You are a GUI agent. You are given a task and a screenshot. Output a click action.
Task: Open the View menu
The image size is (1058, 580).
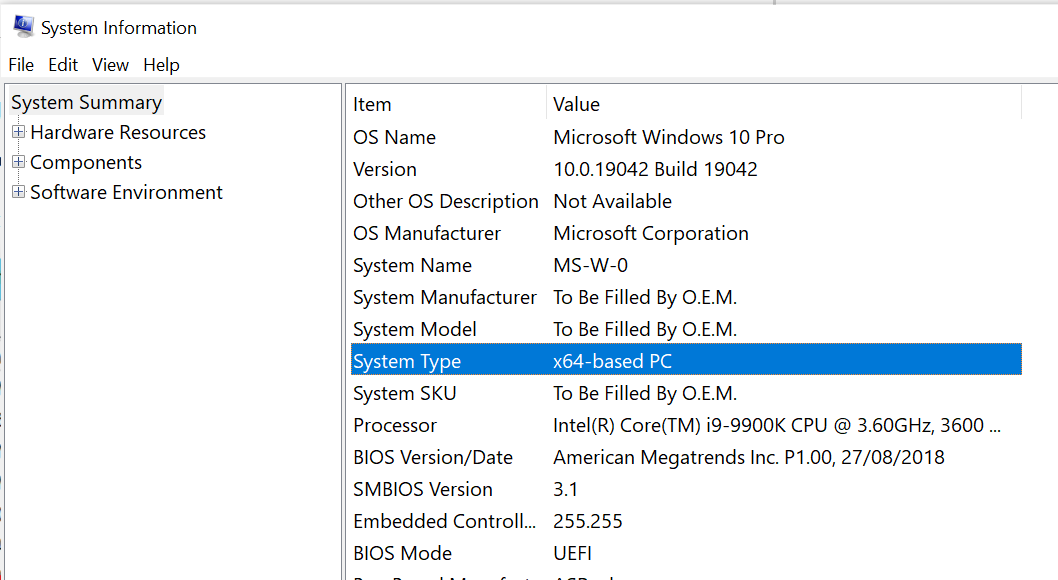(110, 65)
